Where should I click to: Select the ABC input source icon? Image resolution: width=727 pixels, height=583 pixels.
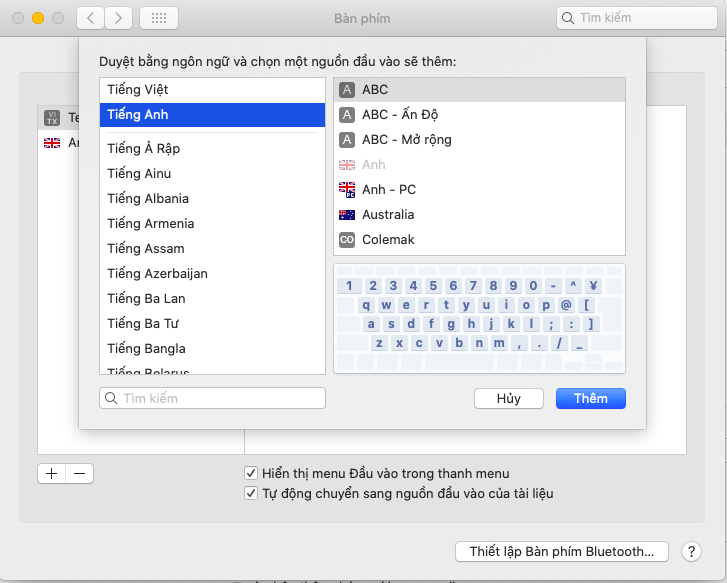pyautogui.click(x=347, y=90)
